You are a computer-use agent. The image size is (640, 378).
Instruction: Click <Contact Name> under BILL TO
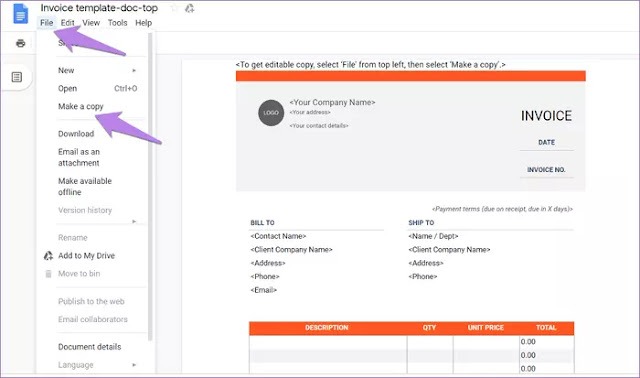pyautogui.click(x=278, y=236)
